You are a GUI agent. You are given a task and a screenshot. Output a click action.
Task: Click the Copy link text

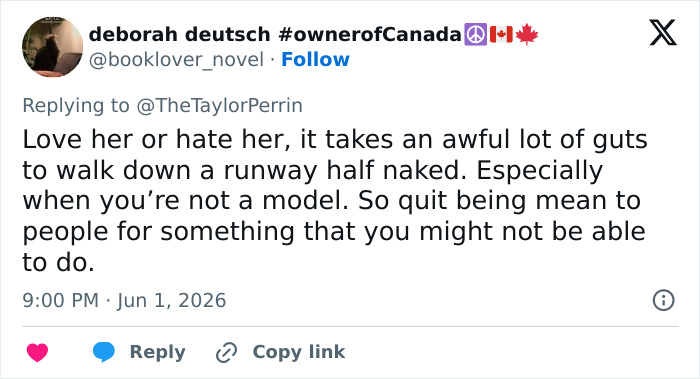pyautogui.click(x=299, y=352)
